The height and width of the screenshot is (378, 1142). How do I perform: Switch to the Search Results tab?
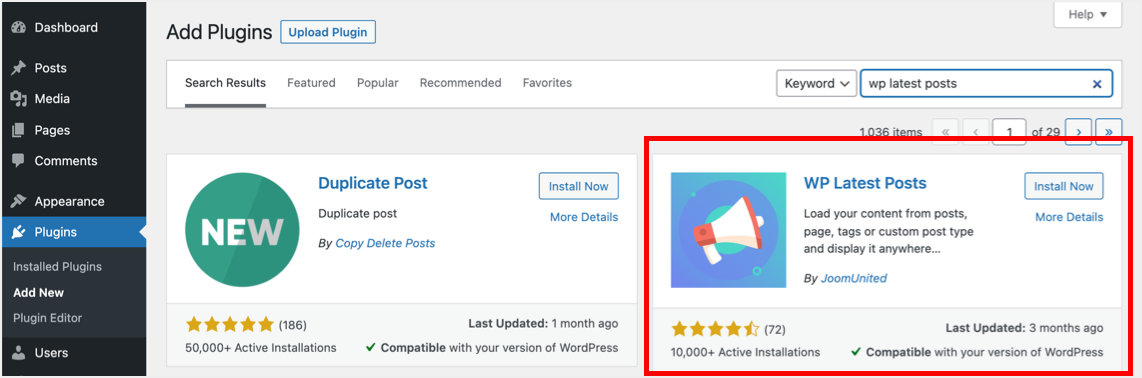click(225, 83)
